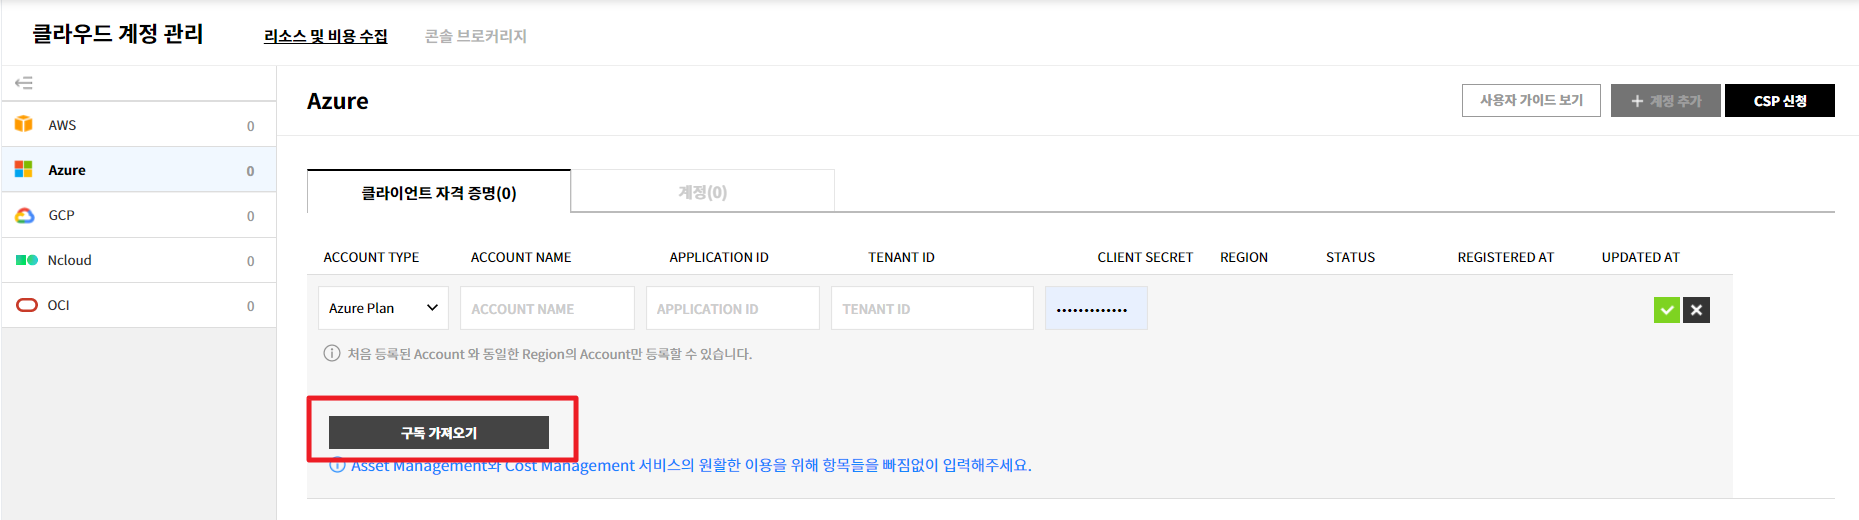The height and width of the screenshot is (520, 1859).
Task: Focus the ACCOUNT NAME input field
Action: pyautogui.click(x=547, y=309)
